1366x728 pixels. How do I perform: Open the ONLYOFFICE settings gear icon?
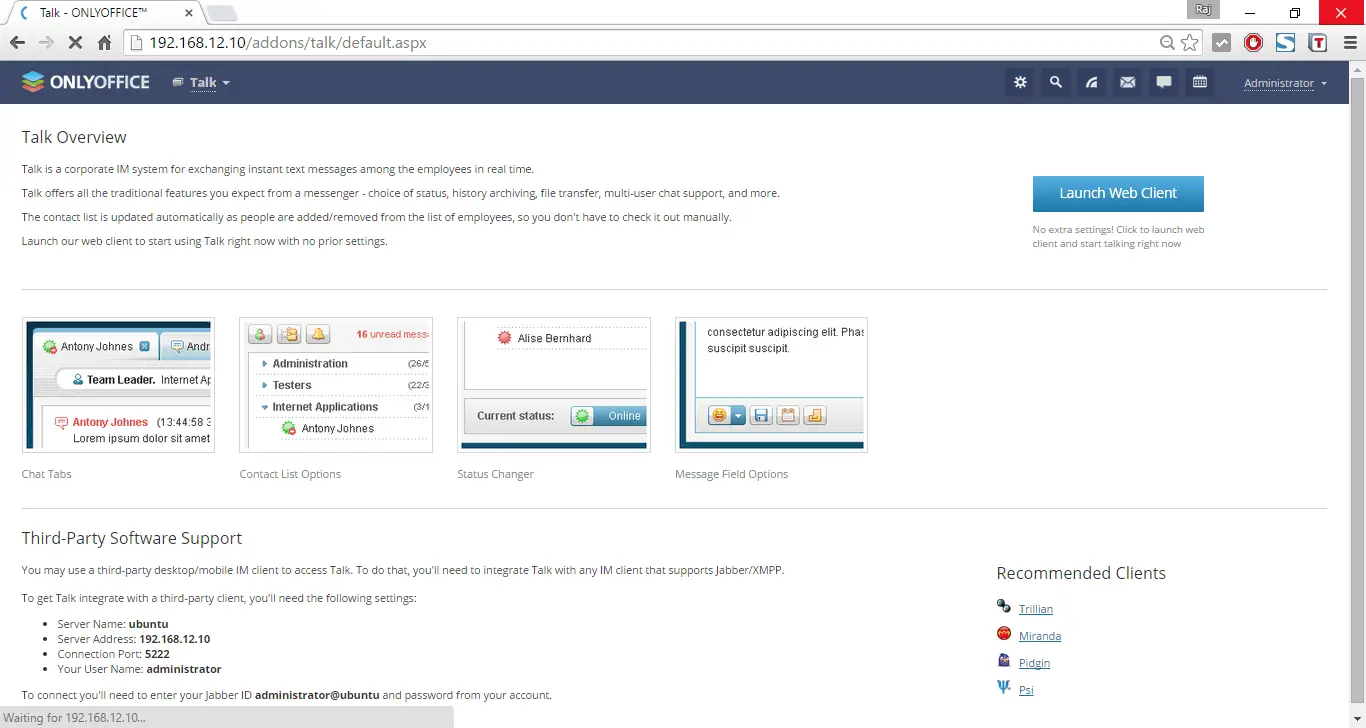click(1020, 82)
